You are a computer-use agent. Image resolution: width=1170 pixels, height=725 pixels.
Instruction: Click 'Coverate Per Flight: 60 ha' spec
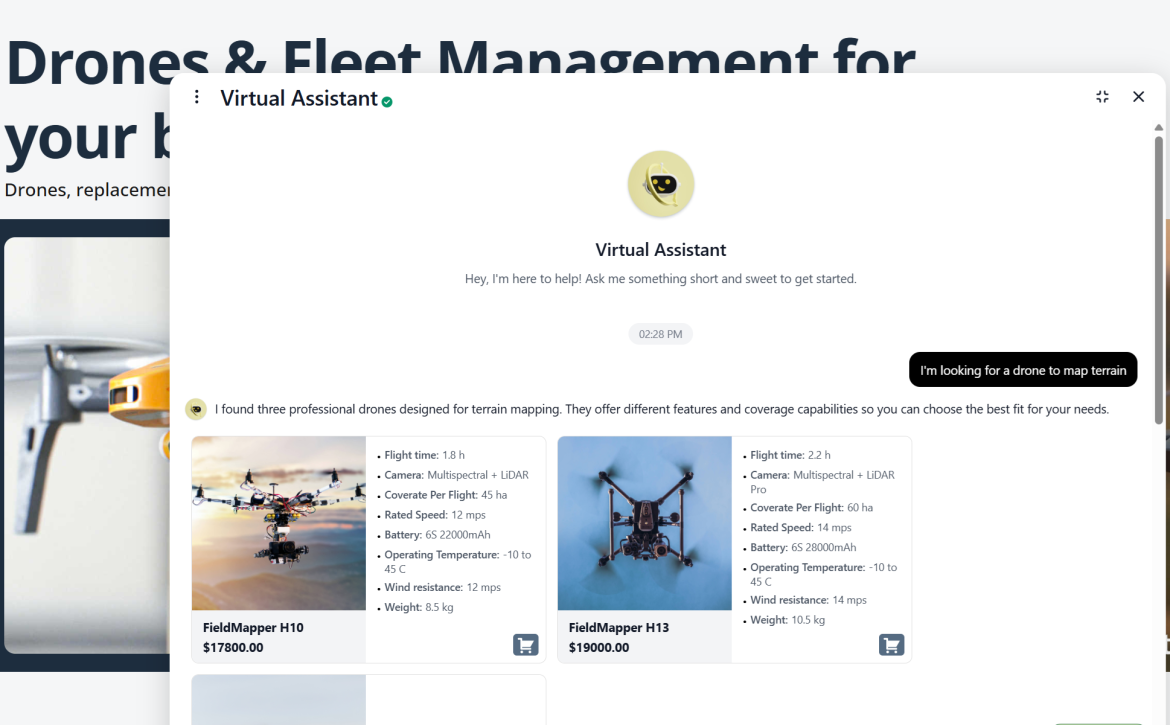pyautogui.click(x=811, y=507)
